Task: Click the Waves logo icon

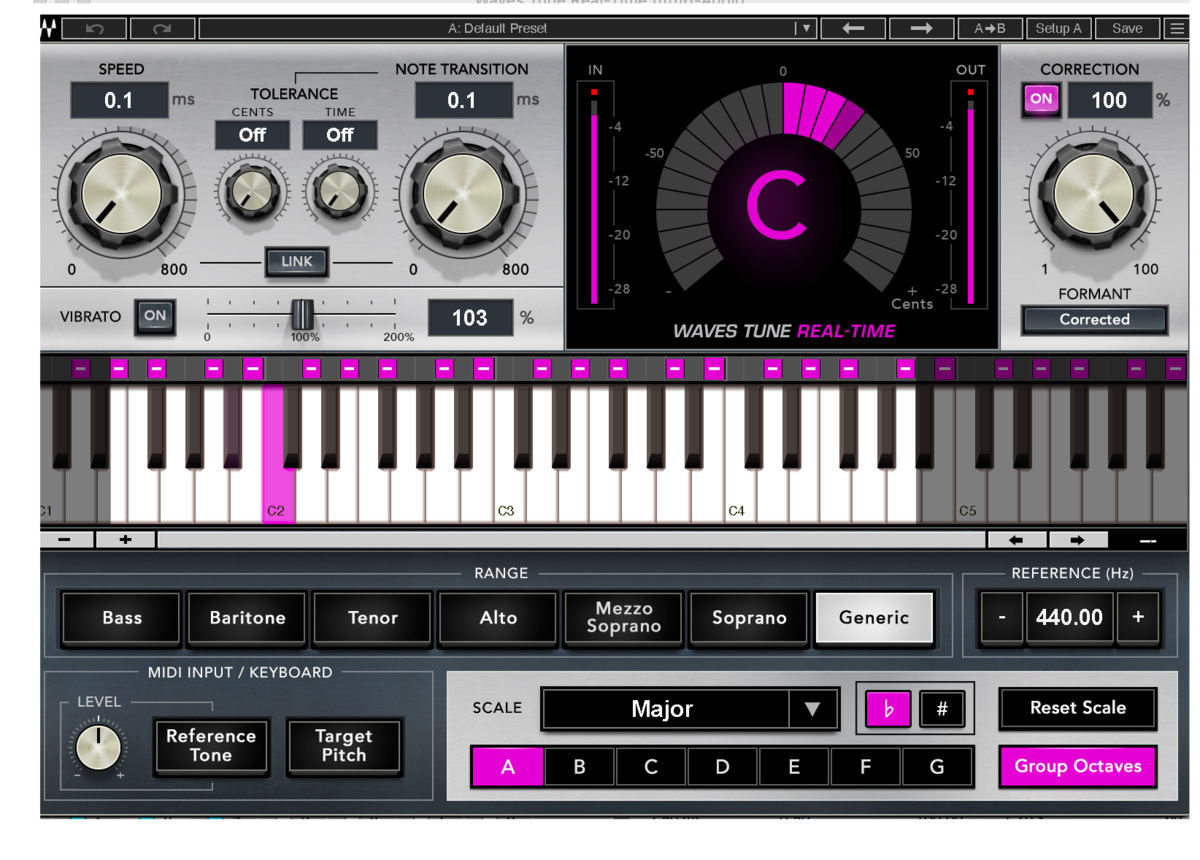Action: 50,28
